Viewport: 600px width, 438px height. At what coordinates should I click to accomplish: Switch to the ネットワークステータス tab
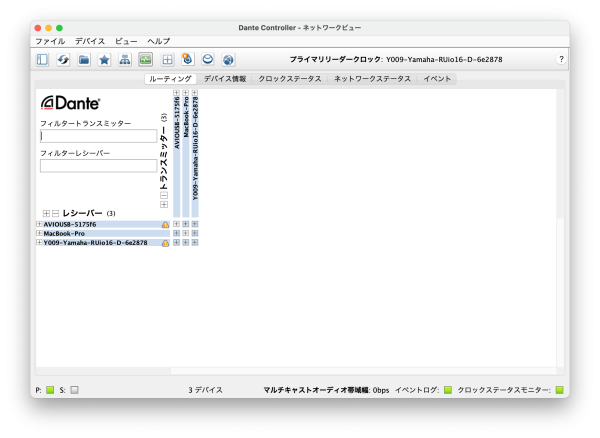pos(372,79)
